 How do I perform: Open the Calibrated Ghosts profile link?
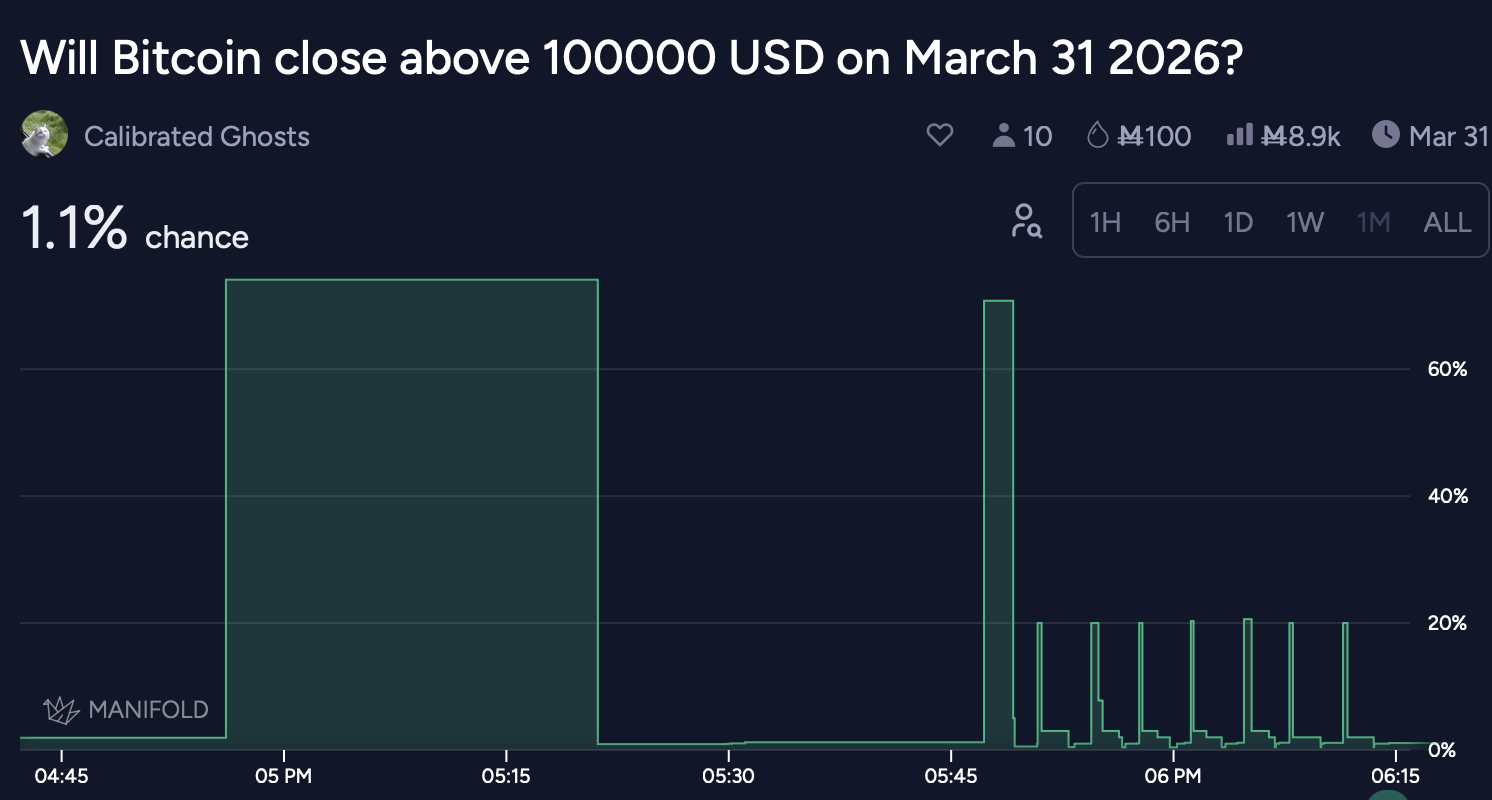[x=197, y=136]
